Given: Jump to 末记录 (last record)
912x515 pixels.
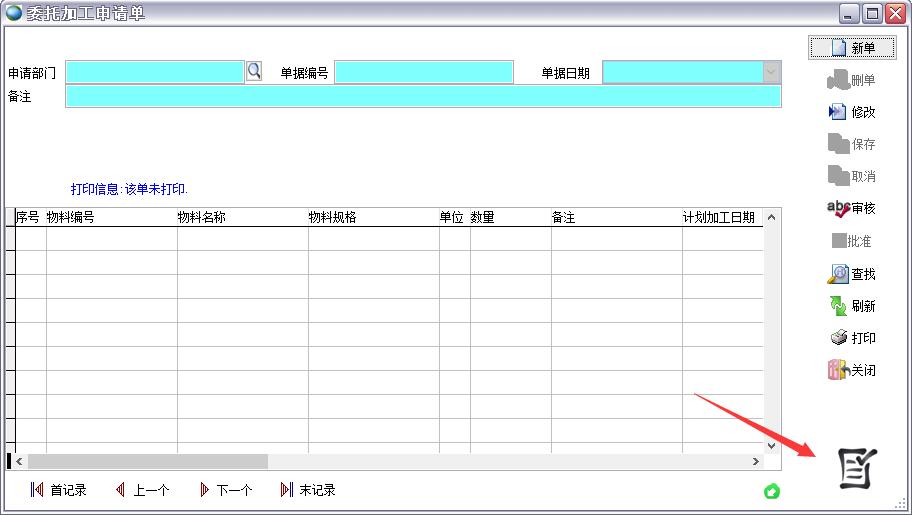Looking at the screenshot, I should (308, 490).
